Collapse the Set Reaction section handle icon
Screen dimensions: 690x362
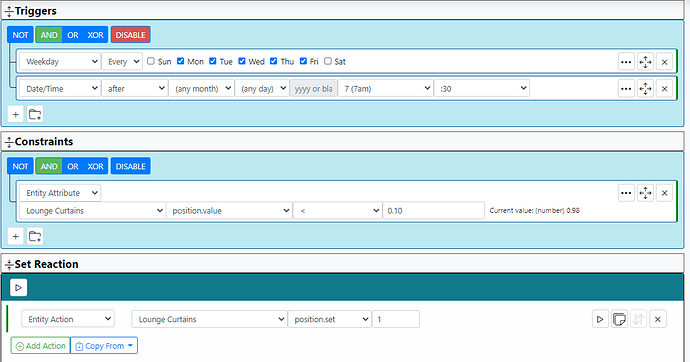pyautogui.click(x=9, y=264)
